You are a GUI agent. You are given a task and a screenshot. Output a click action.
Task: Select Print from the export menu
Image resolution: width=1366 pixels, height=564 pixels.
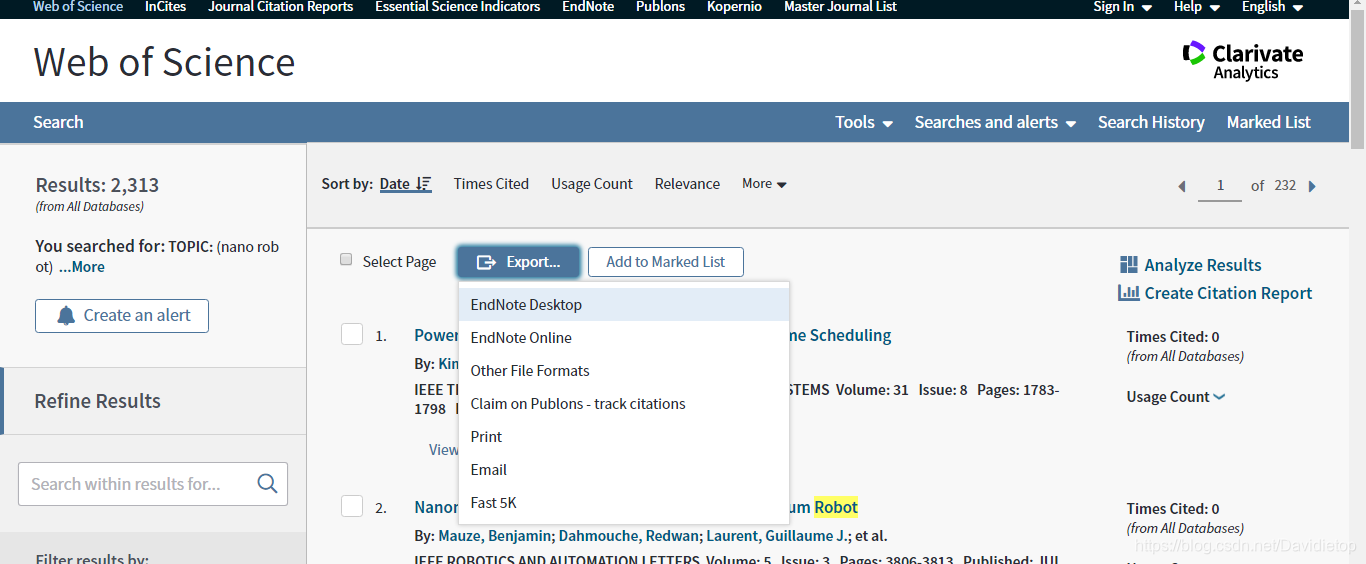624,437
